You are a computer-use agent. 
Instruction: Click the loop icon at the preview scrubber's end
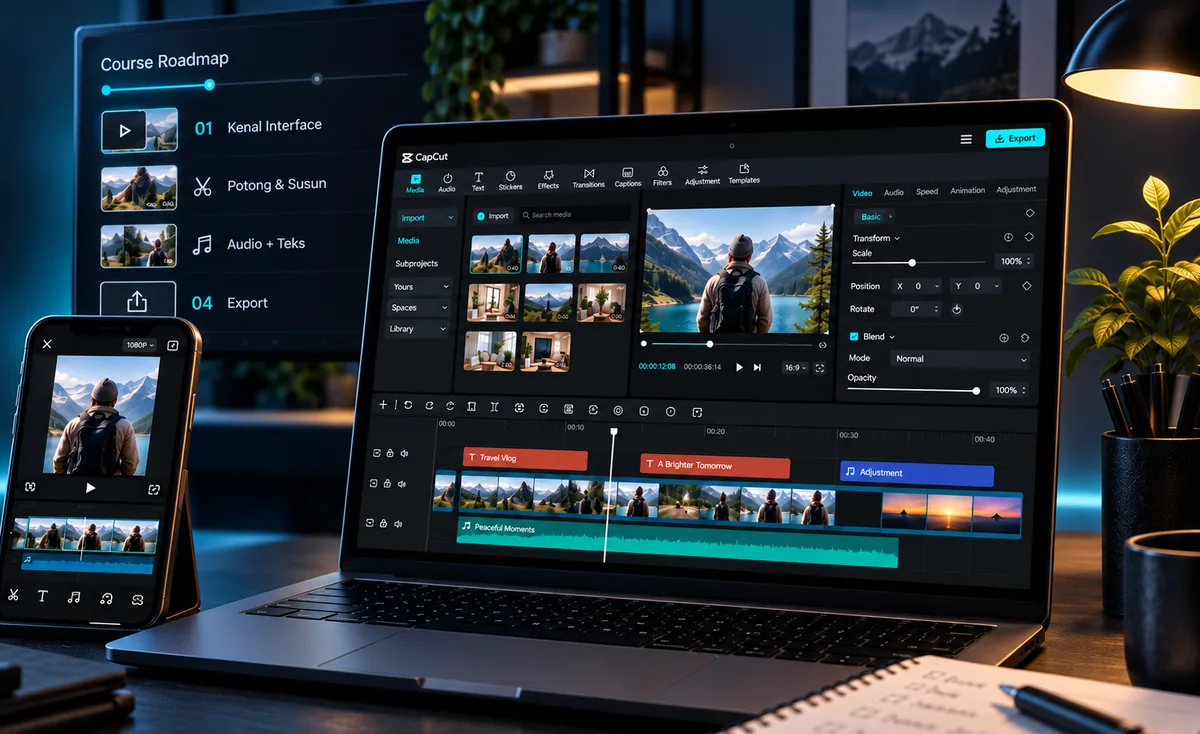(822, 345)
